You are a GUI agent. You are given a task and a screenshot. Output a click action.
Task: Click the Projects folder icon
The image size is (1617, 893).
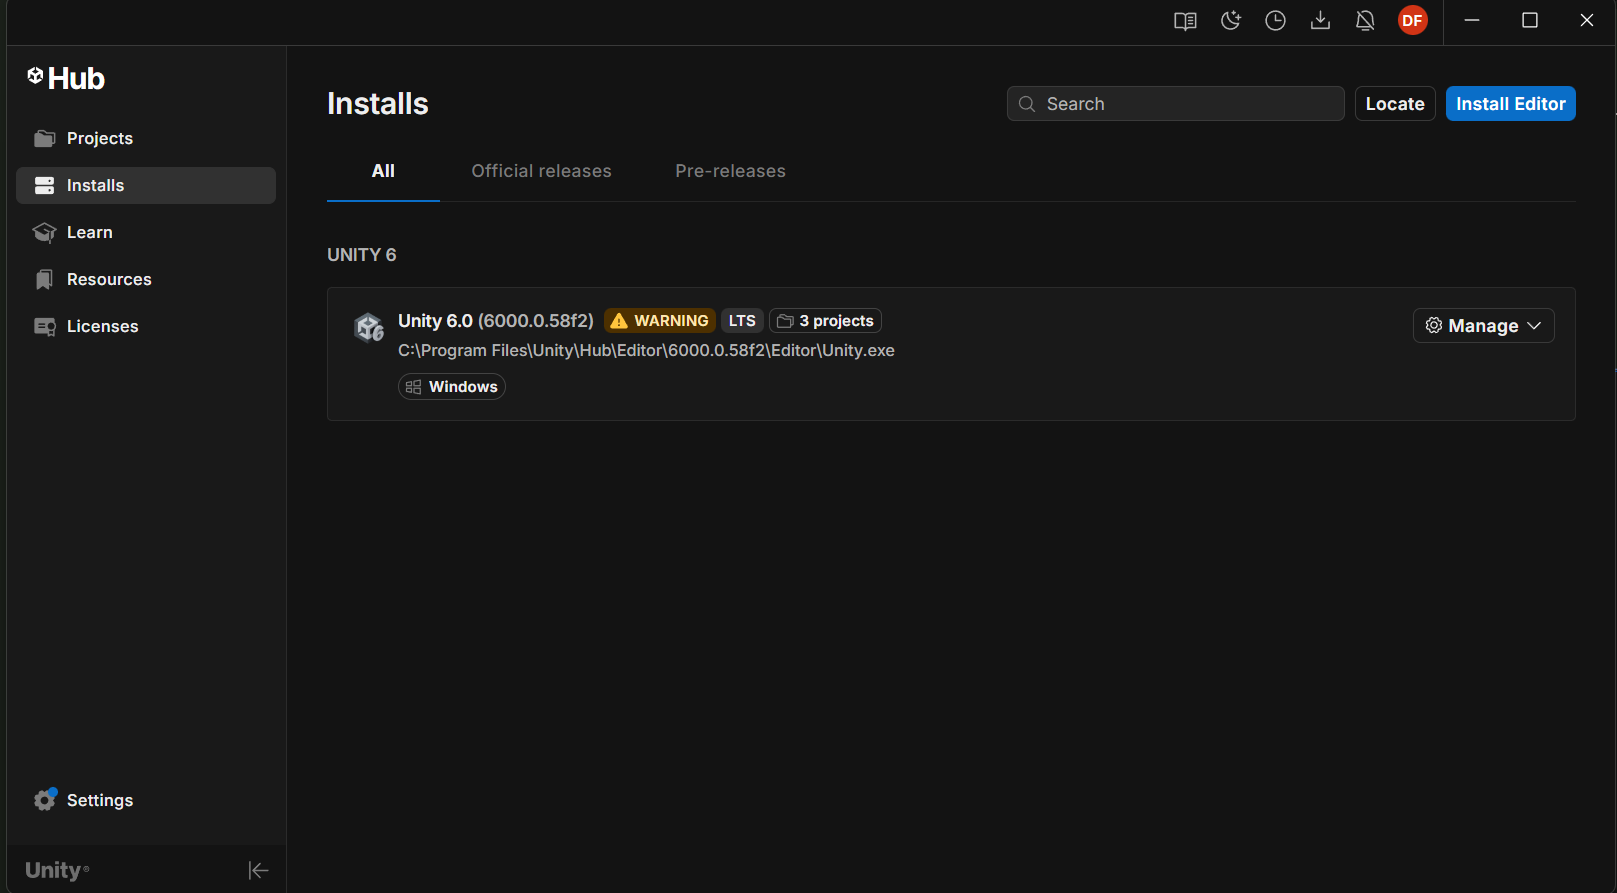pos(44,138)
